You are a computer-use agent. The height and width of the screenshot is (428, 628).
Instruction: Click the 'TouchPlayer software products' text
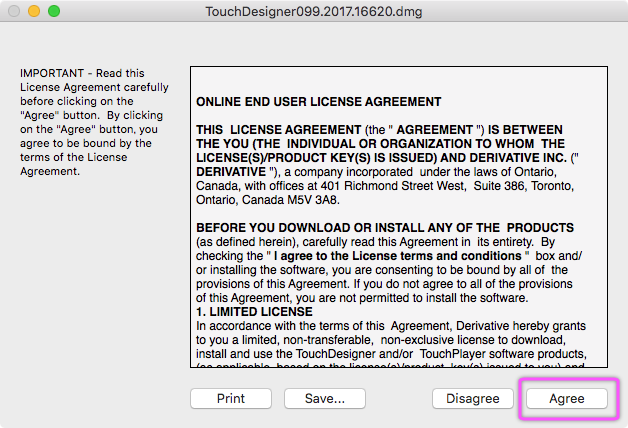click(487, 354)
